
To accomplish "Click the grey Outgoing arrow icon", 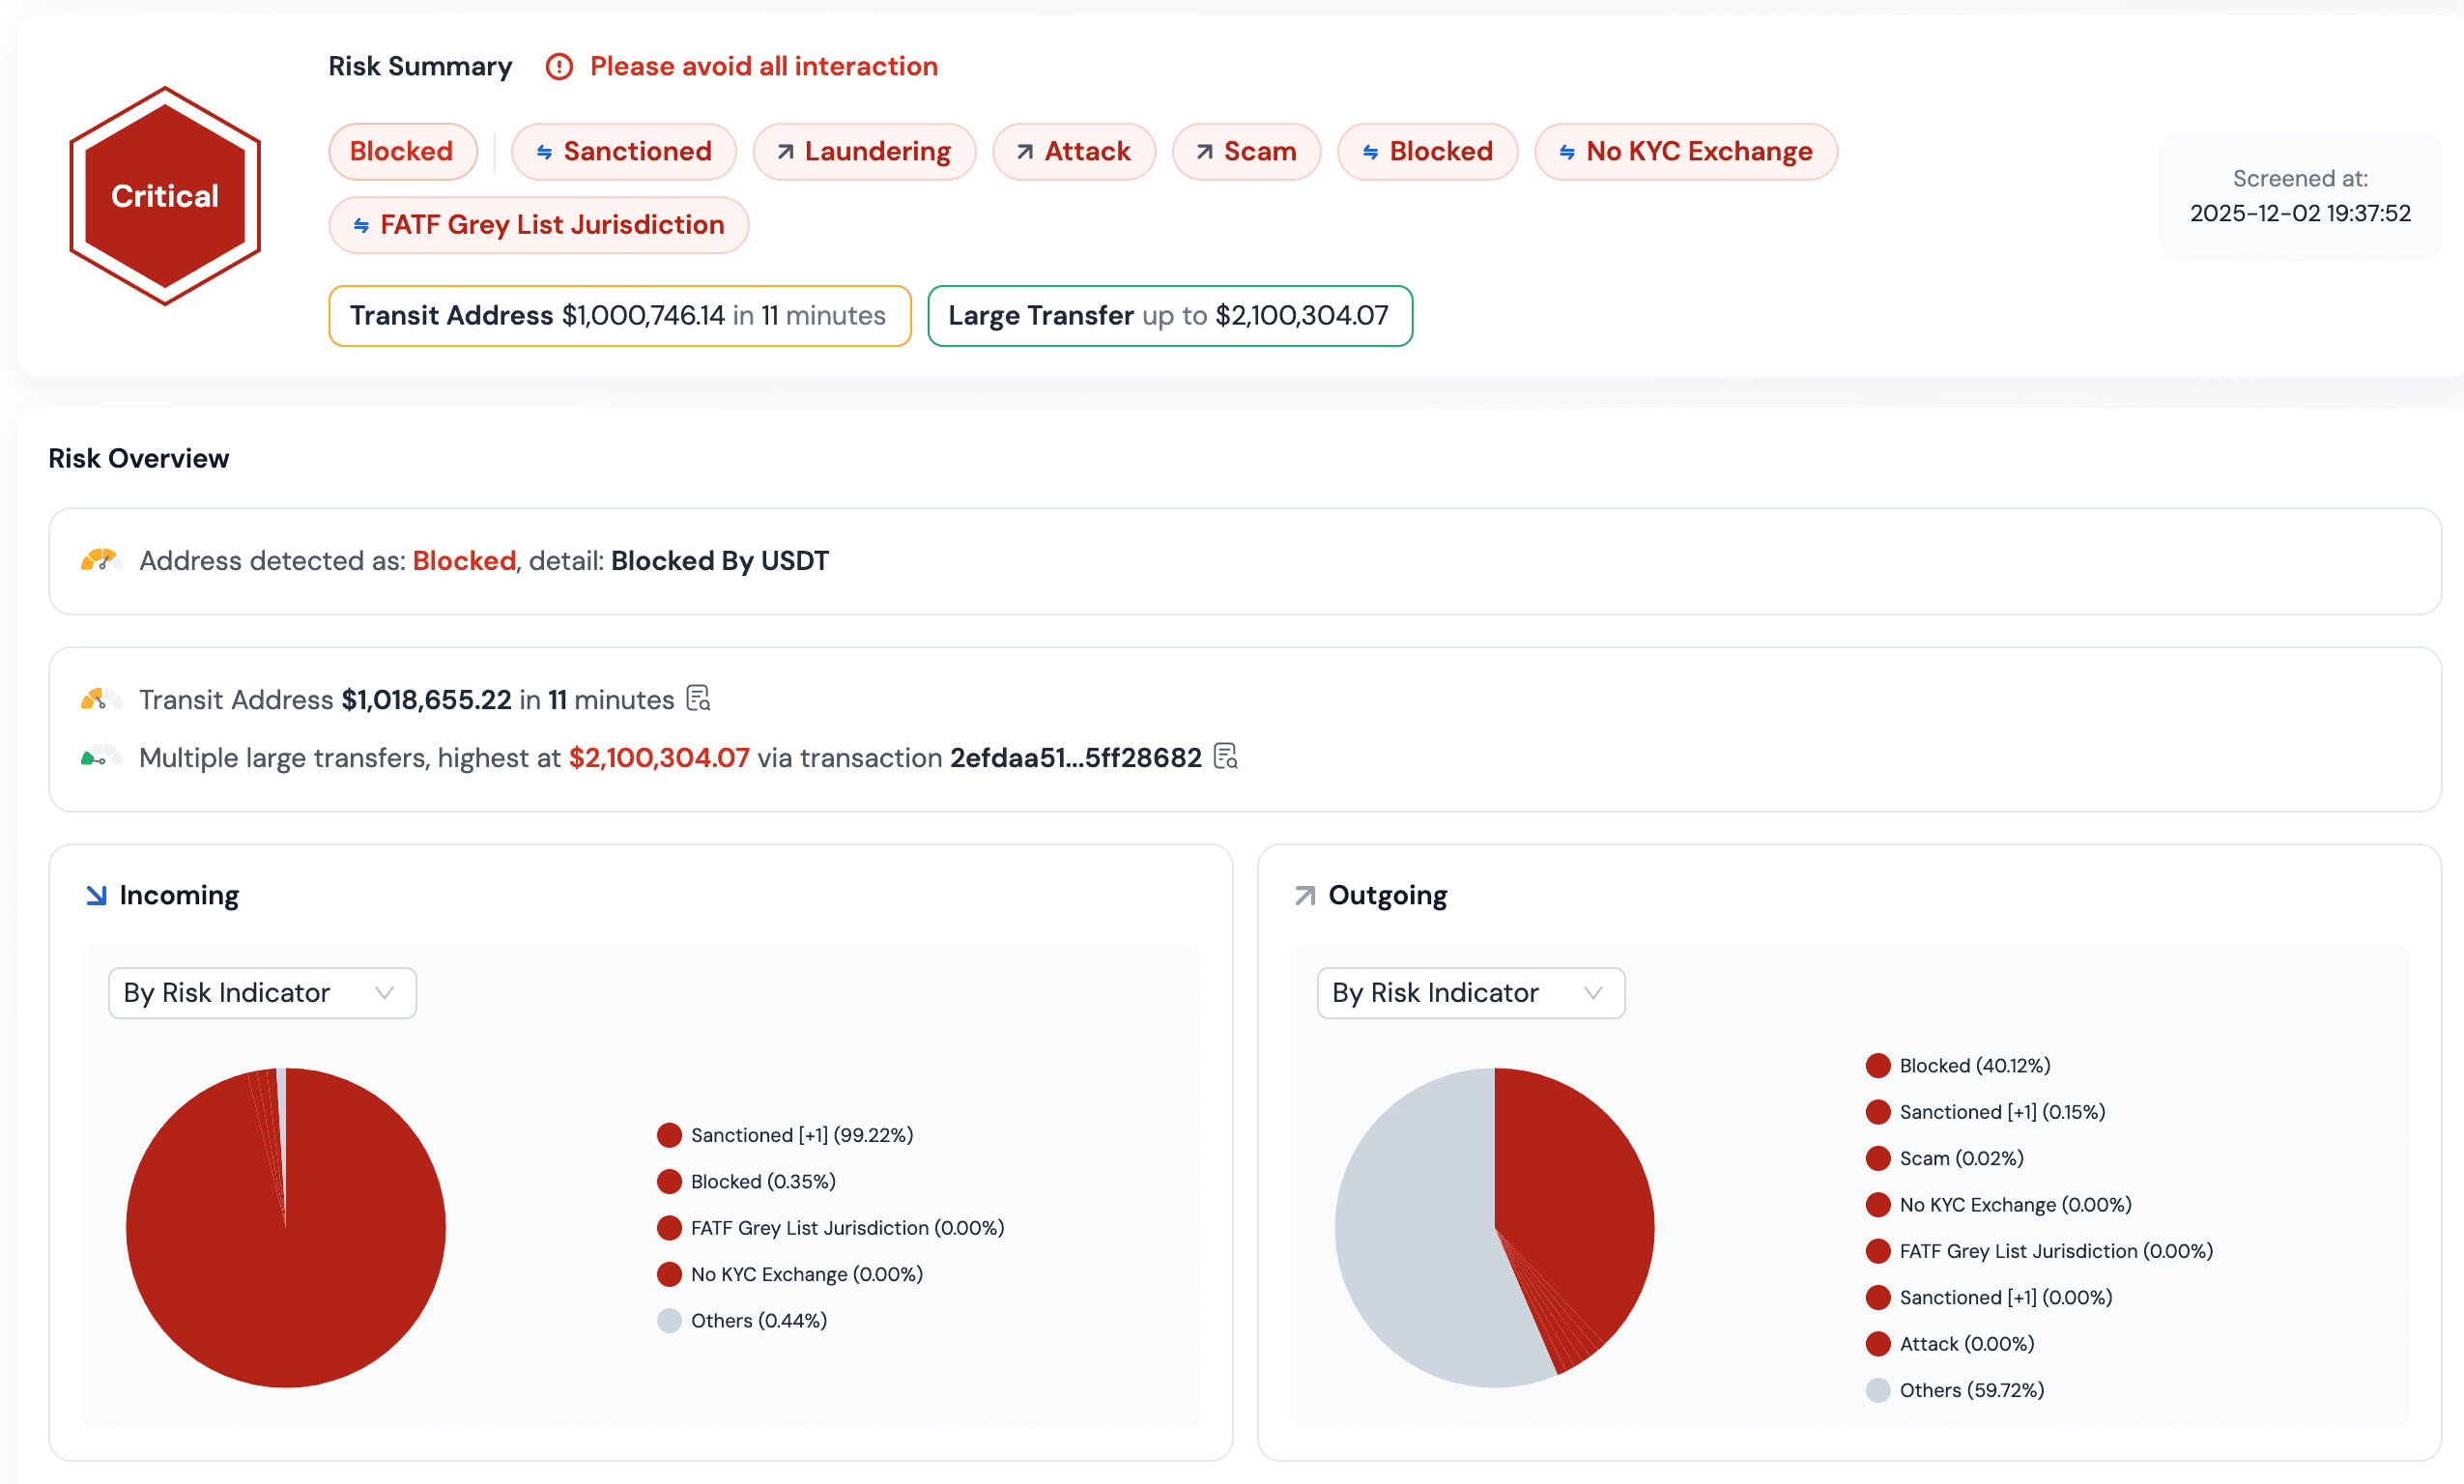I will click(1305, 895).
